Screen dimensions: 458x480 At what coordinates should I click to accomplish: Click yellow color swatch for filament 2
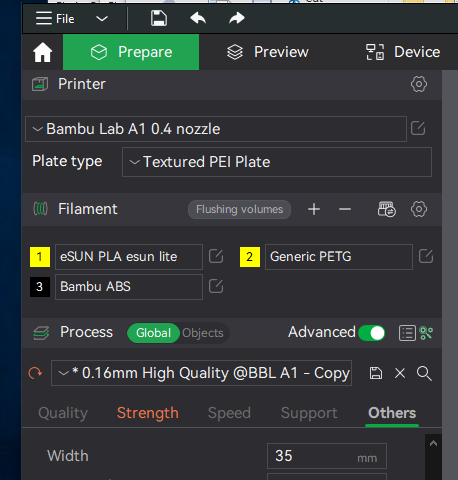click(250, 257)
